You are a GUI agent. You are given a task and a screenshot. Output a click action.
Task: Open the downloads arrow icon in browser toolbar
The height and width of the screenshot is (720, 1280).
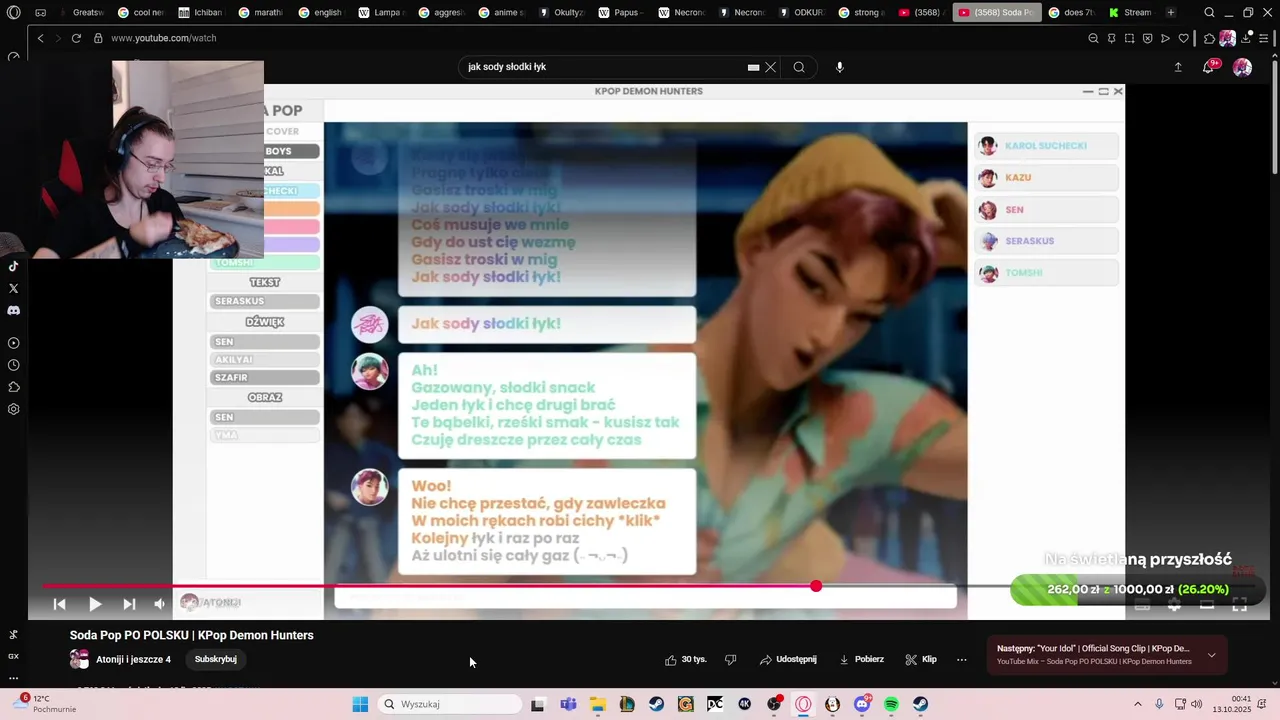(1245, 38)
